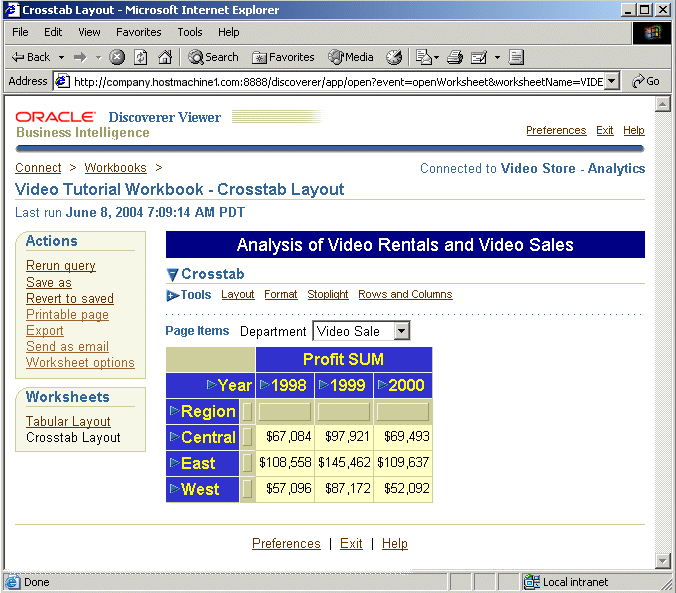Click the Workbooks breadcrumb link
The width and height of the screenshot is (676, 593).
coord(116,168)
